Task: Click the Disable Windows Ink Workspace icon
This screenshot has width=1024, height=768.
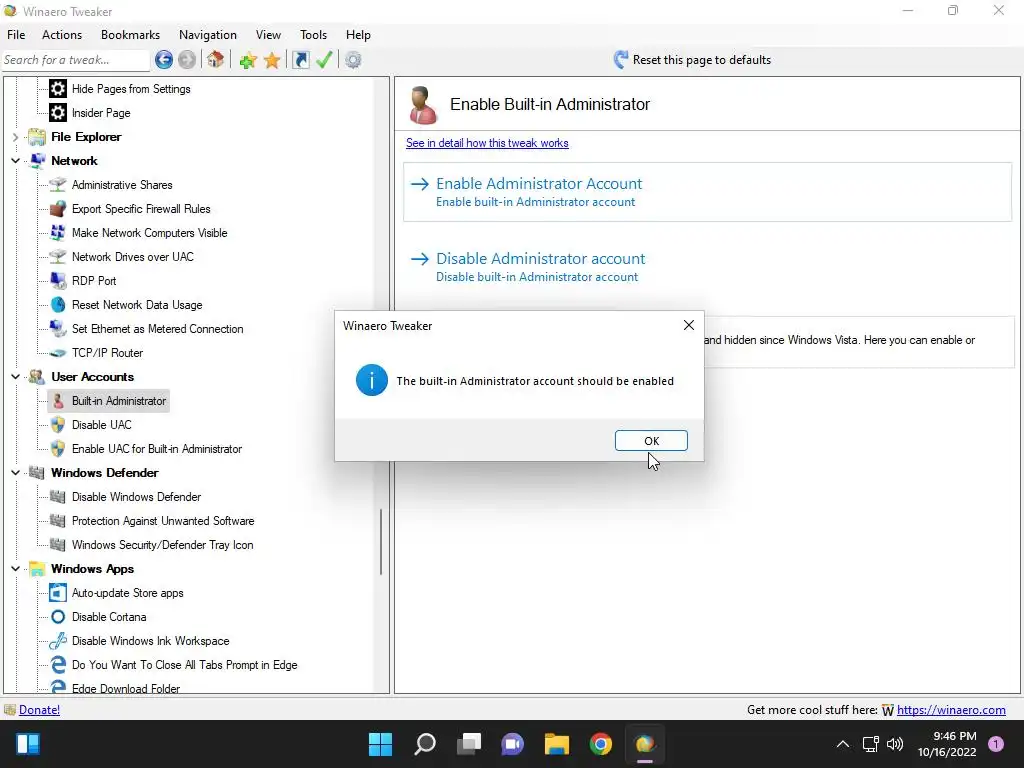Action: [58, 641]
